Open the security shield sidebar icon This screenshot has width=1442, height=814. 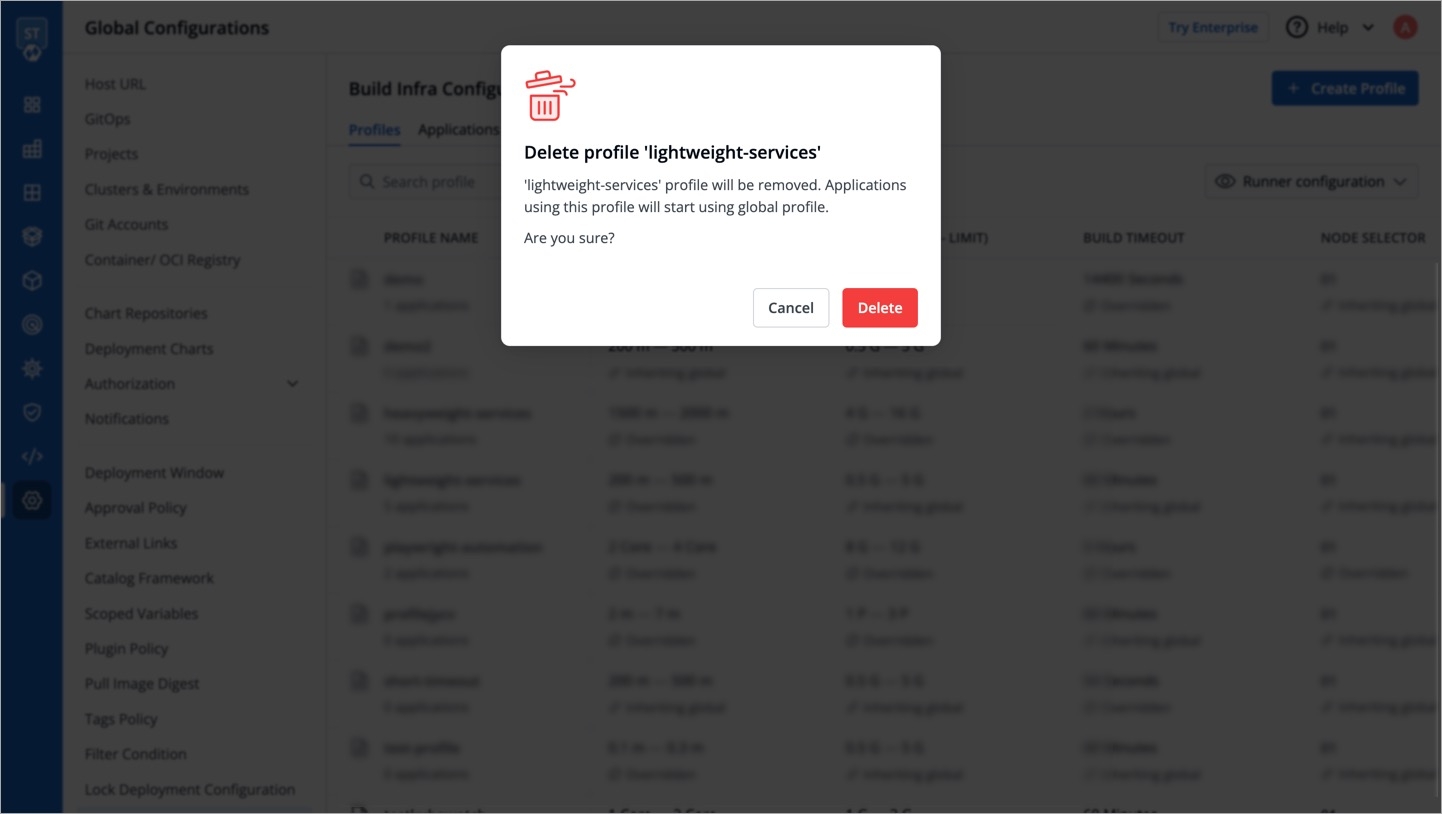(x=32, y=412)
